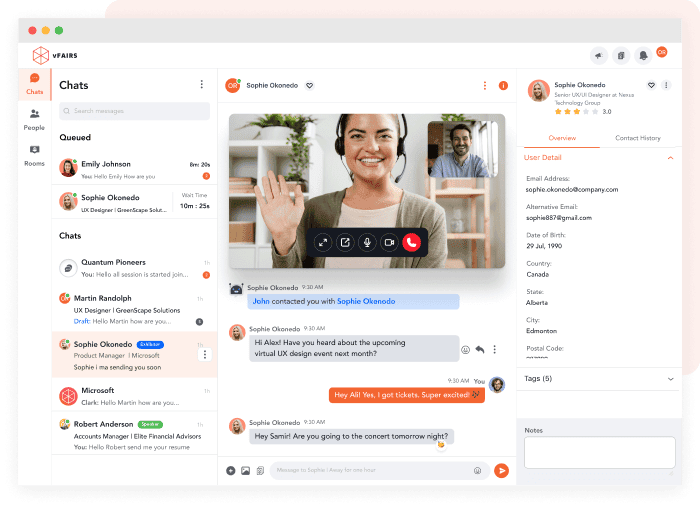Expand the video to fullscreen
700x512 pixels.
pyautogui.click(x=322, y=242)
